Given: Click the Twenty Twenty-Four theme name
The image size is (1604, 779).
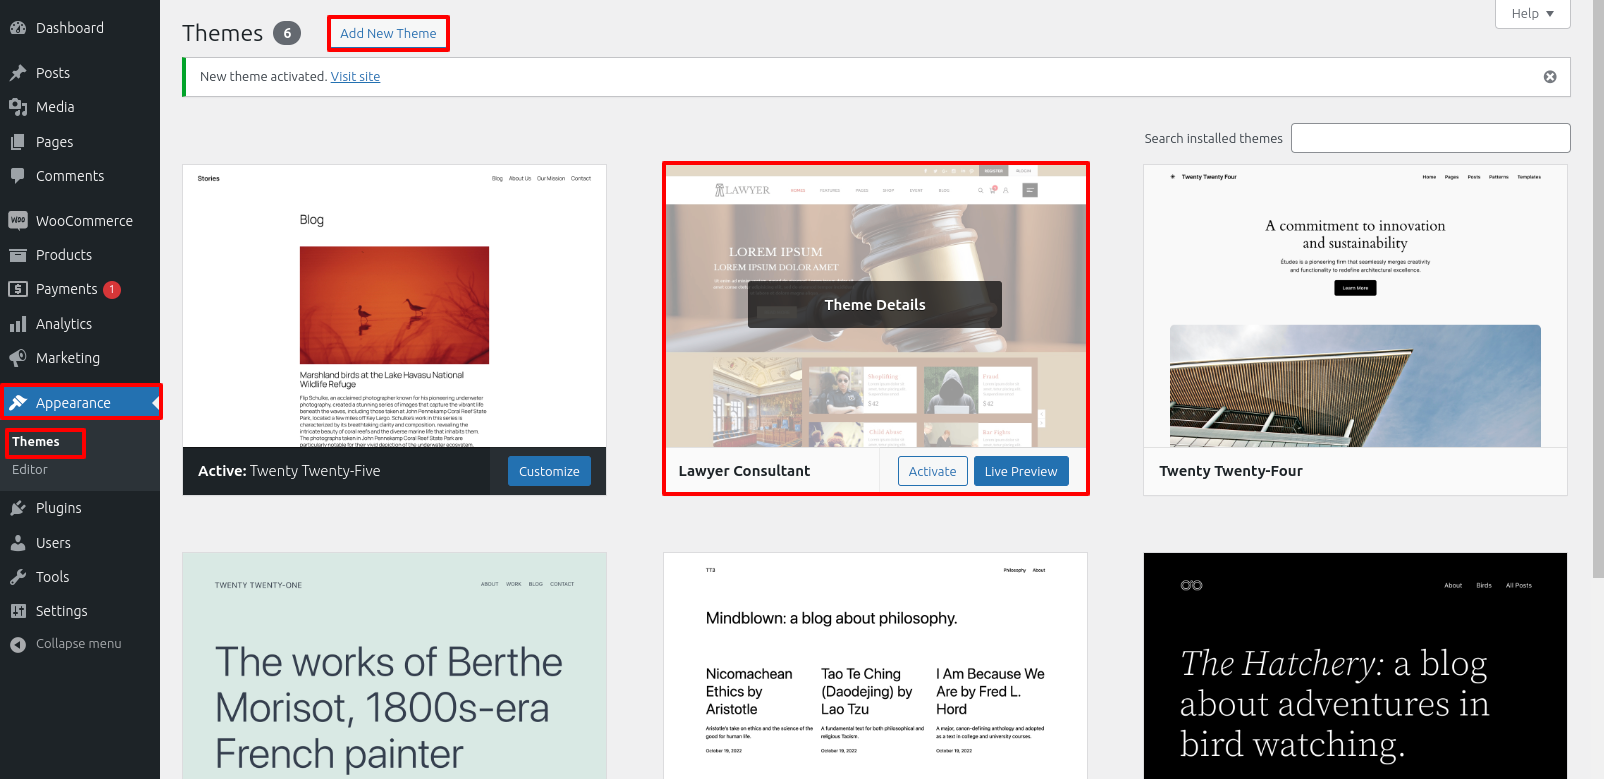Looking at the screenshot, I should (1231, 471).
